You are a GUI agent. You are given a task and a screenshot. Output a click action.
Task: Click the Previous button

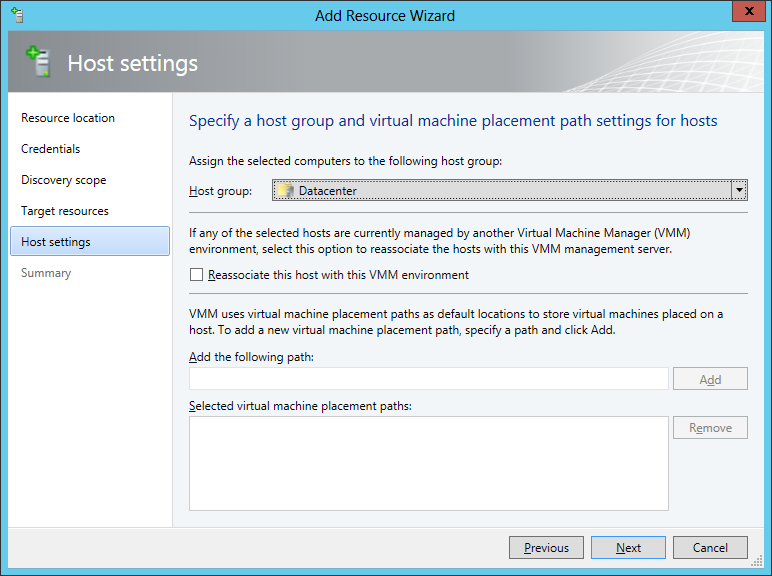tap(546, 547)
